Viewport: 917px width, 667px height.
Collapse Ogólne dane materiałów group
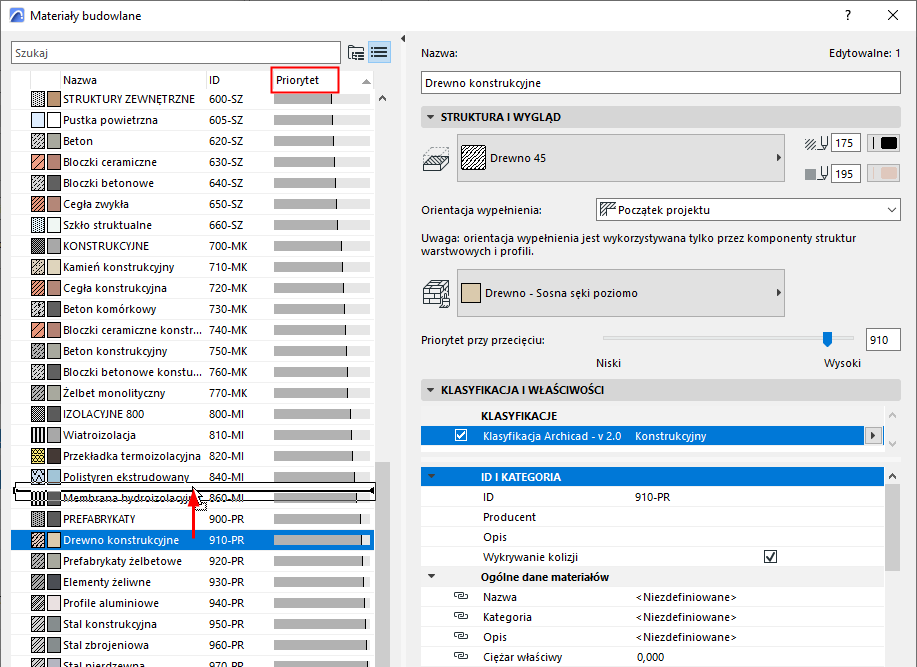click(x=432, y=576)
